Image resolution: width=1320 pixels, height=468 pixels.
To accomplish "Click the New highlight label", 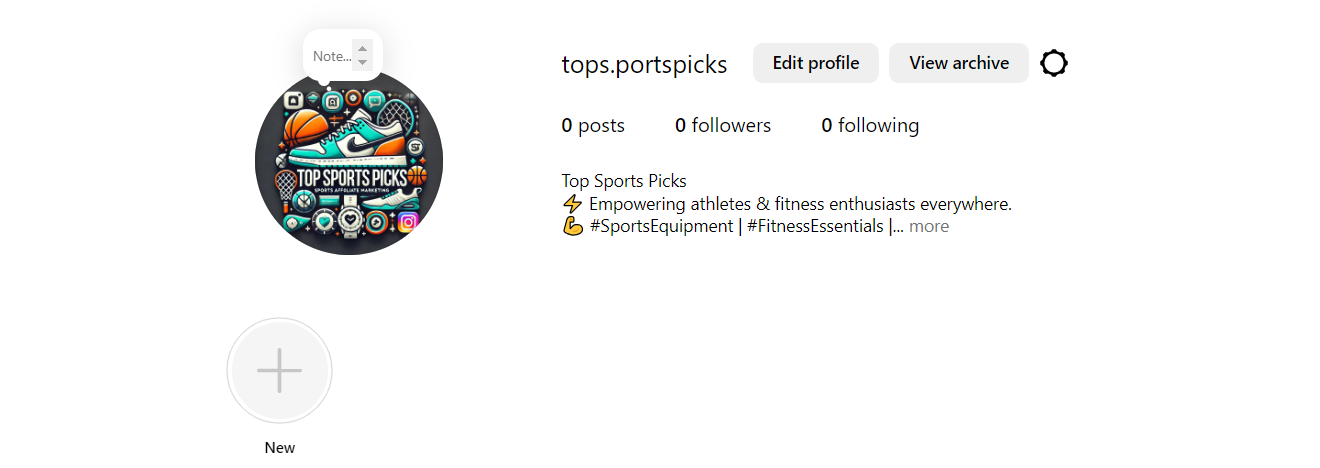I will tap(280, 448).
